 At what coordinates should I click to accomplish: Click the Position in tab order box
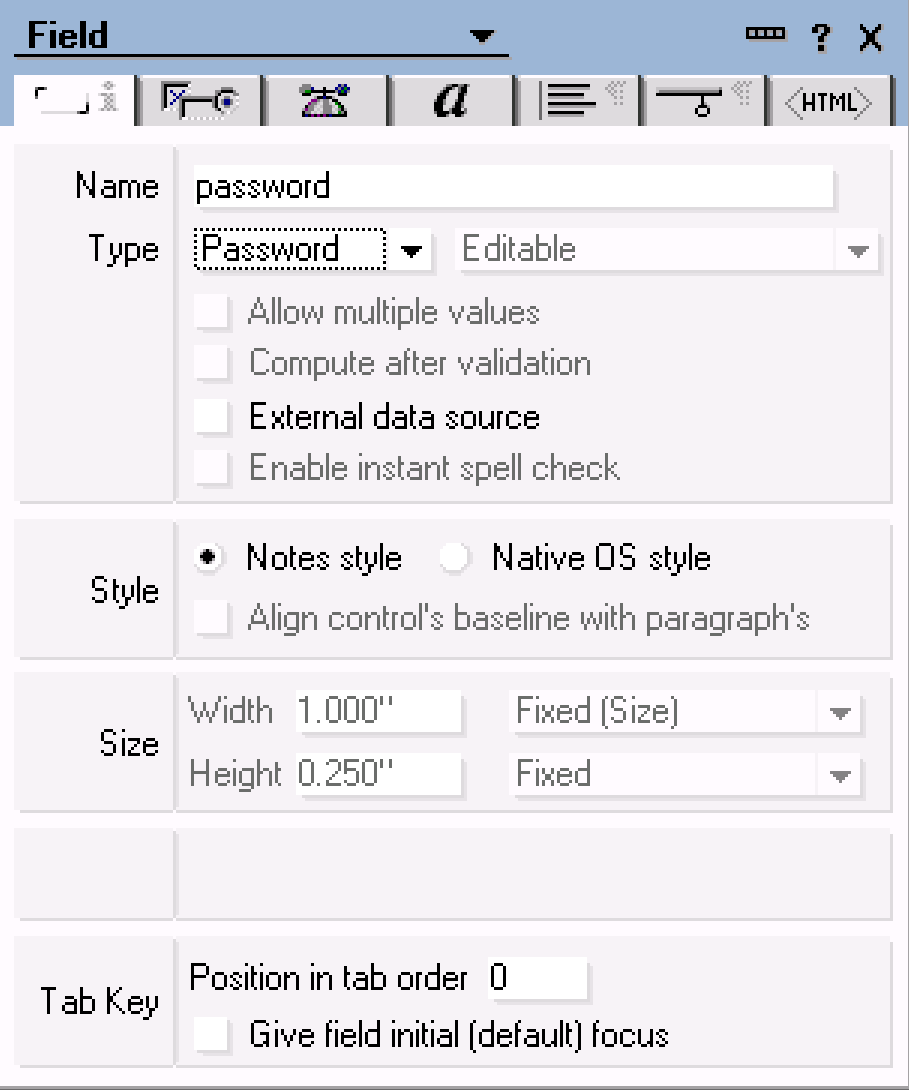coord(537,979)
